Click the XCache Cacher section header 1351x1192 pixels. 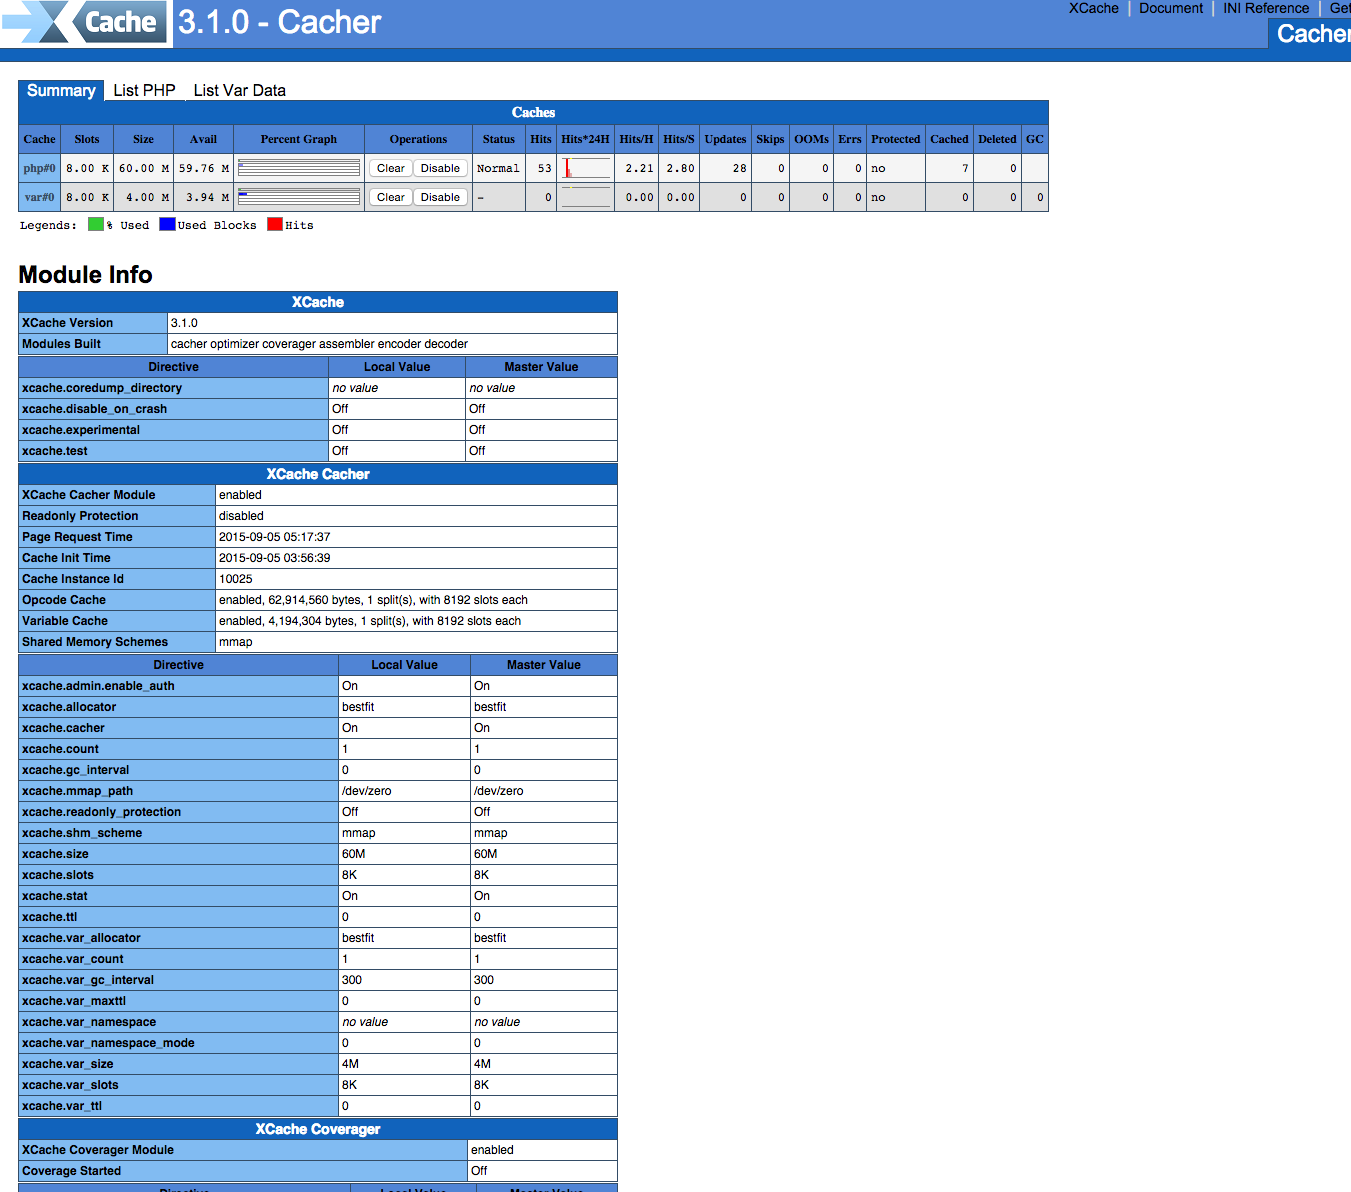point(318,474)
